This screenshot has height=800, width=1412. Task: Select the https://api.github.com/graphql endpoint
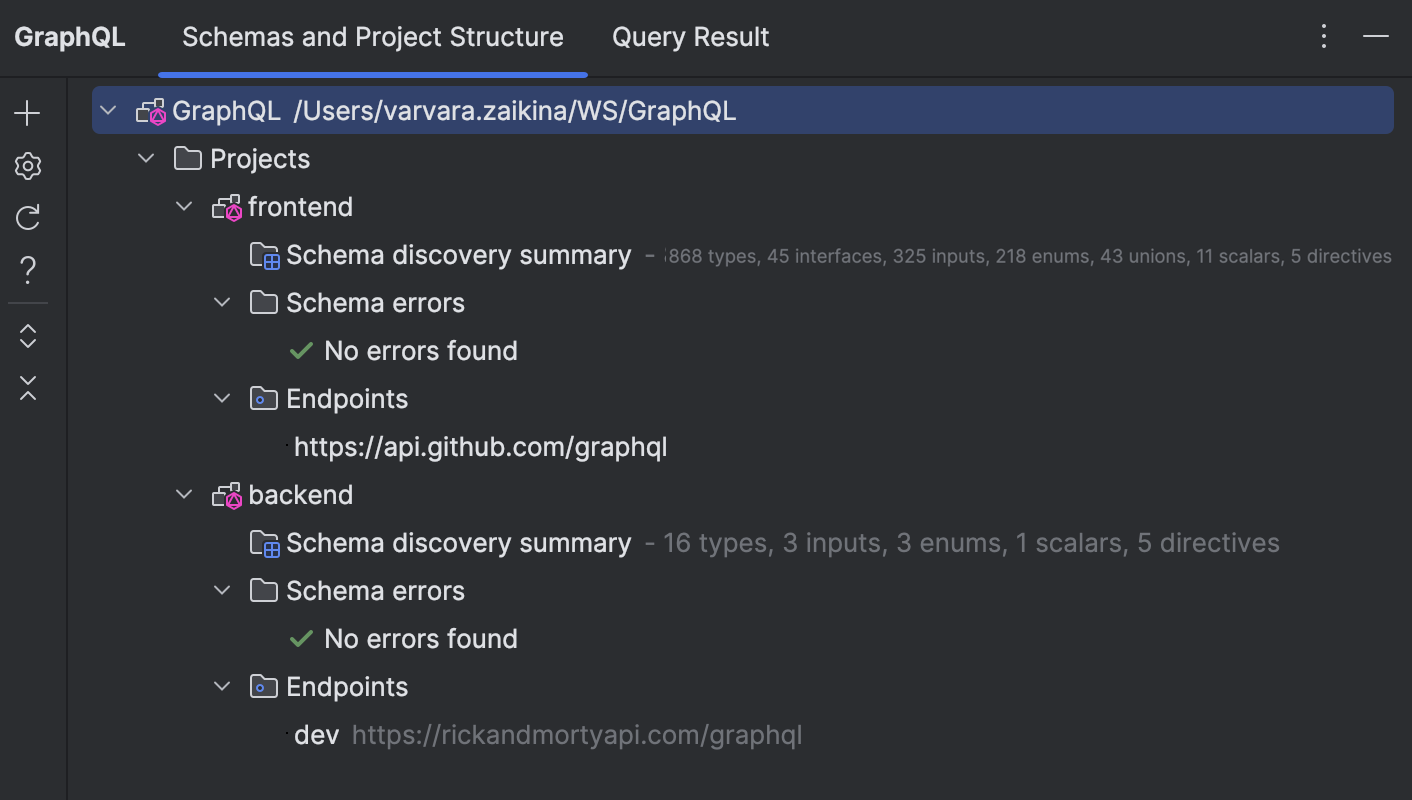481,446
